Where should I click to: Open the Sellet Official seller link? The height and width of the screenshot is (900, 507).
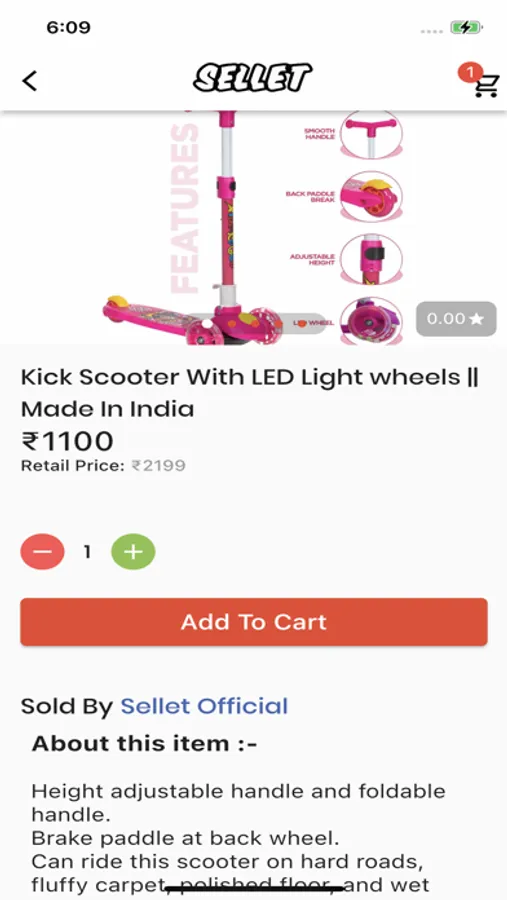204,706
